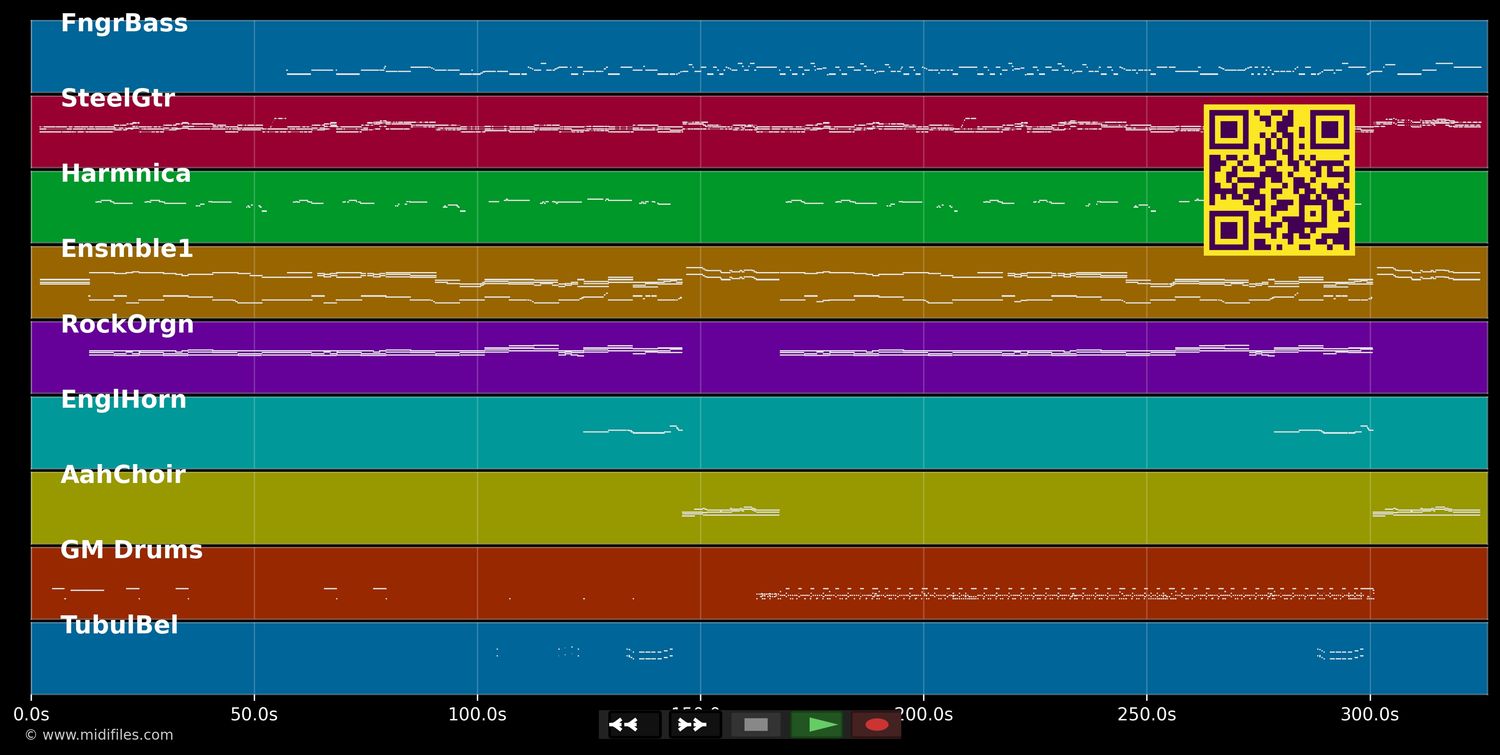Click the gray stop button
This screenshot has width=1500, height=755.
coord(756,724)
